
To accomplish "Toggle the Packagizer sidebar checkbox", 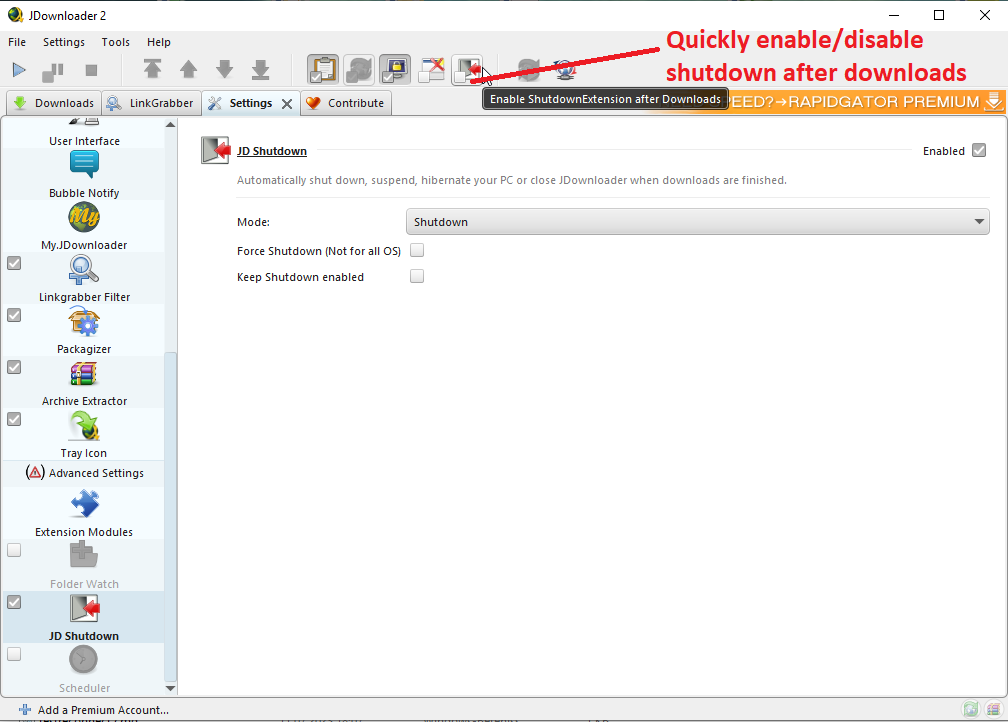I will (x=14, y=315).
